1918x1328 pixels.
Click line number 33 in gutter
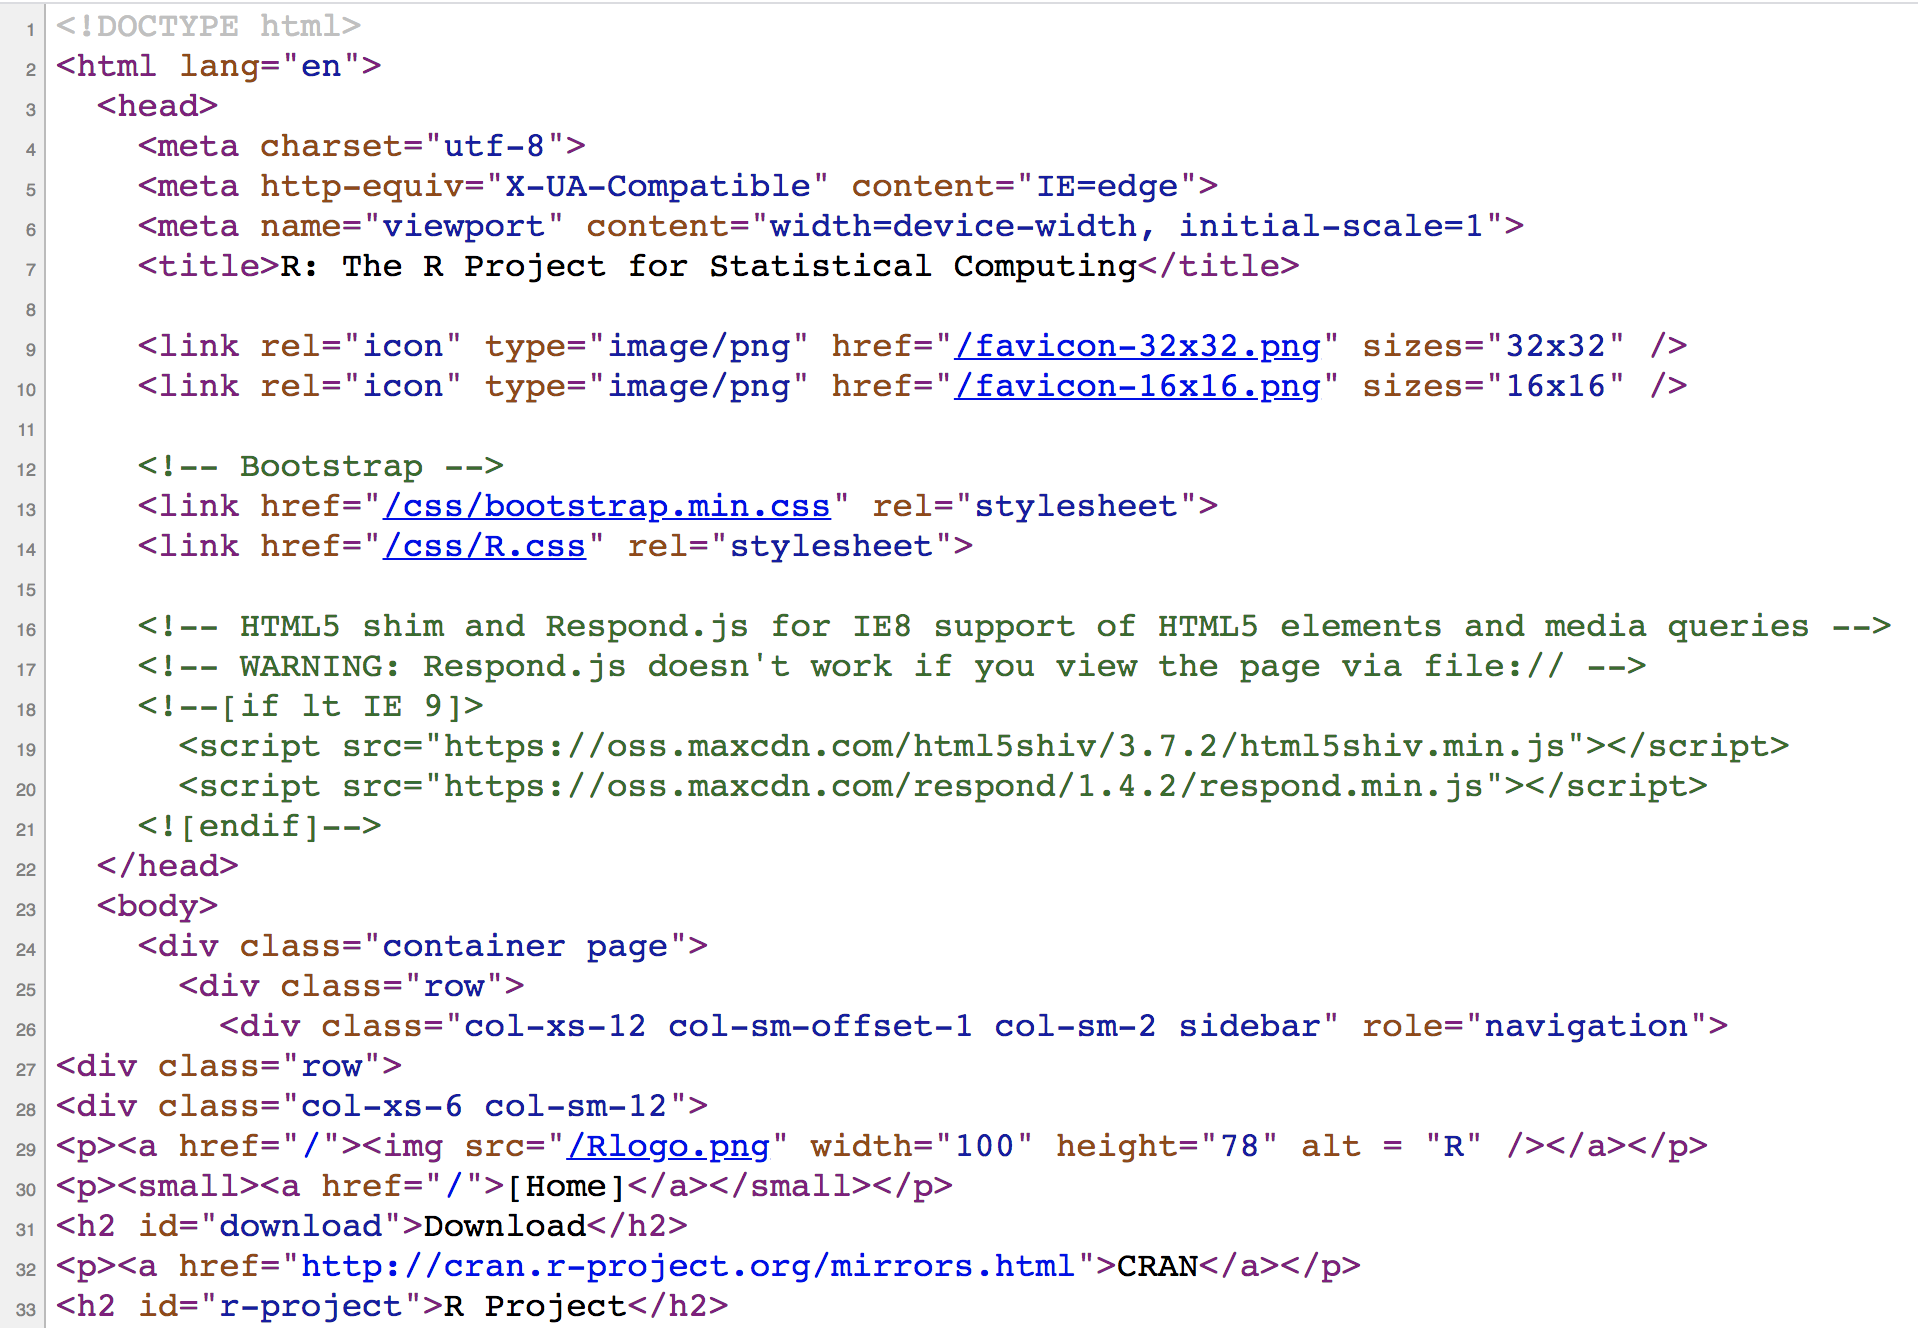[26, 1310]
